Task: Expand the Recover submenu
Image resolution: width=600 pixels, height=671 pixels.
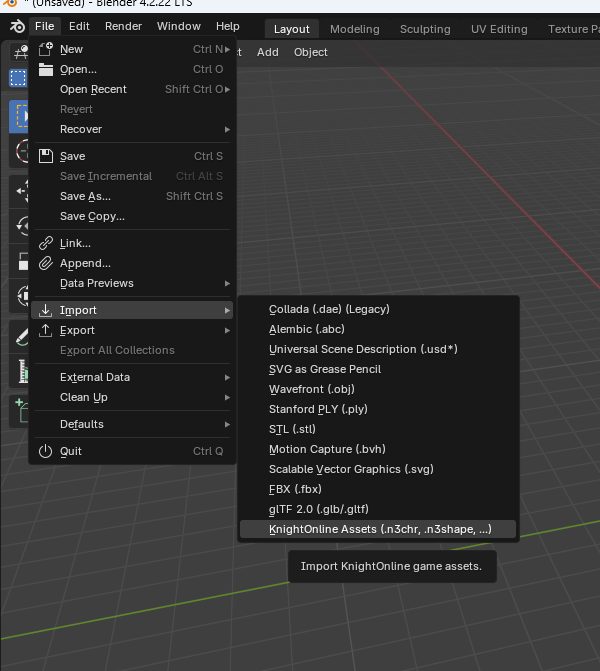Action: click(227, 129)
